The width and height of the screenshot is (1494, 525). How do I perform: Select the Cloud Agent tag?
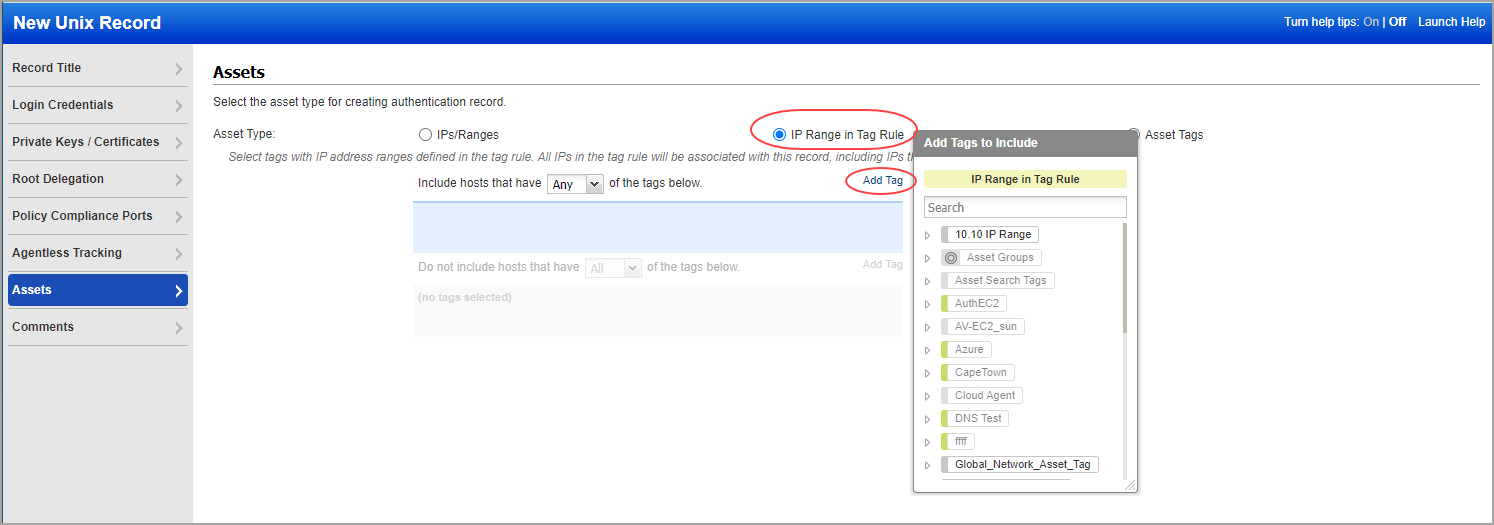point(982,395)
